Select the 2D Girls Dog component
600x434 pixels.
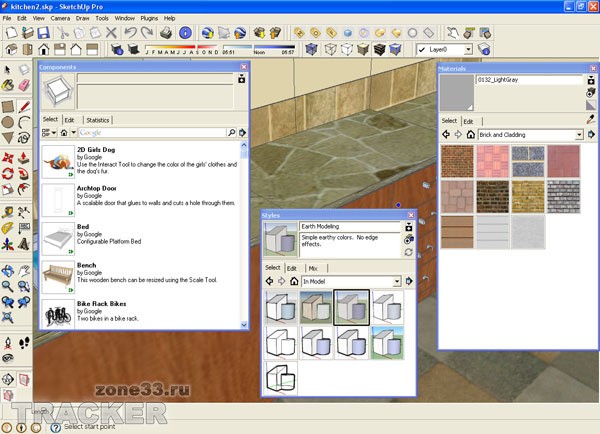point(58,161)
